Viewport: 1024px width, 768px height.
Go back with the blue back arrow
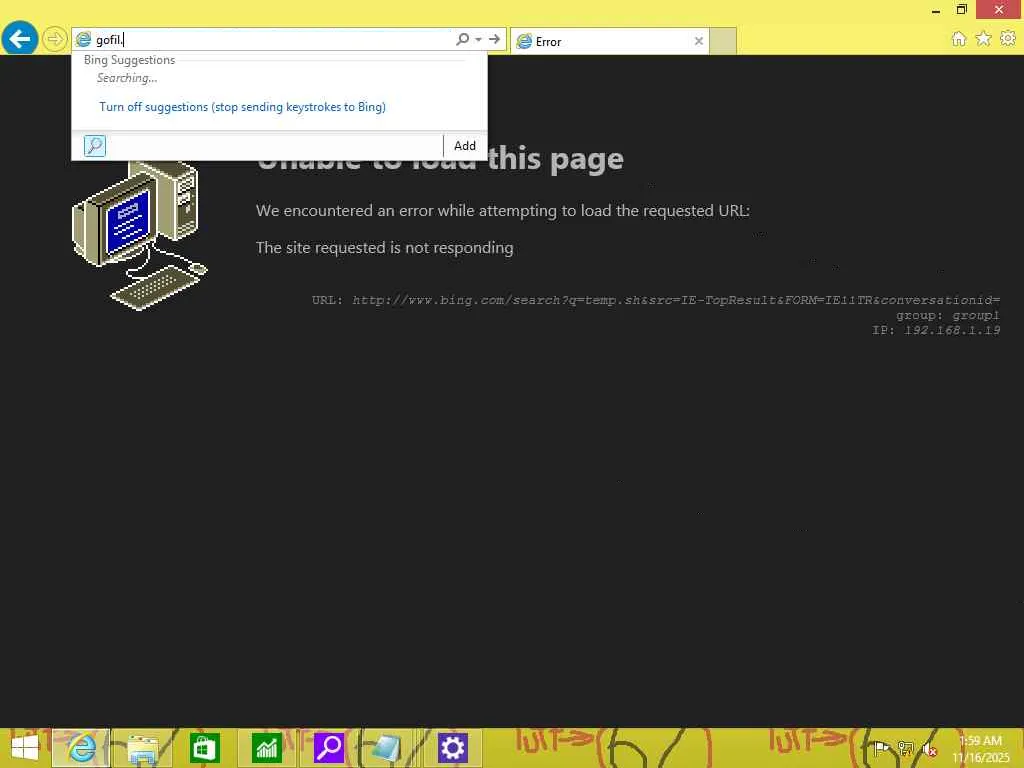coord(20,39)
